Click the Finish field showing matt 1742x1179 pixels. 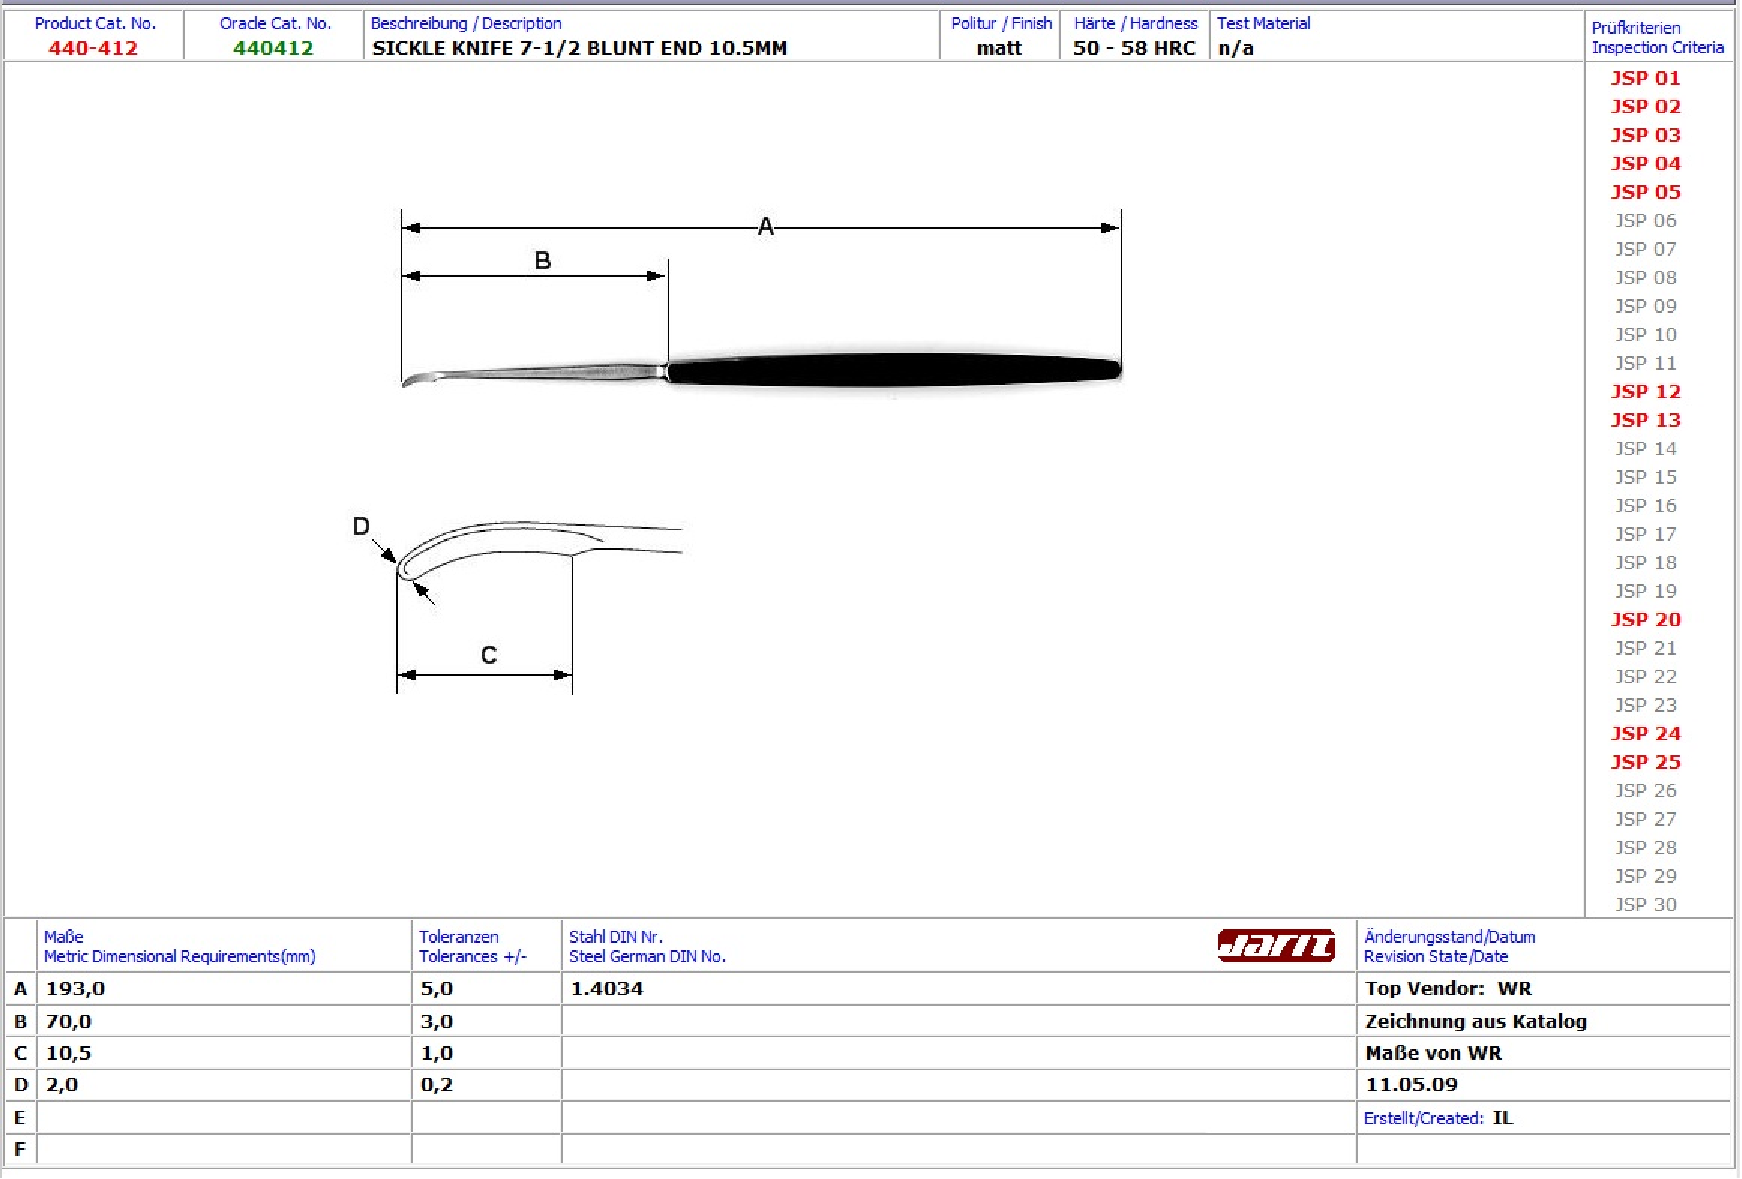click(999, 48)
